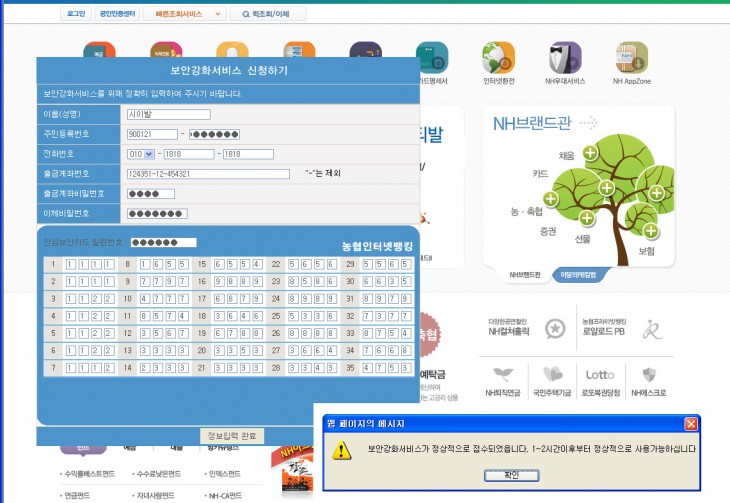Open the 수수료낮은펀드 link
The height and width of the screenshot is (503, 730).
point(159,474)
